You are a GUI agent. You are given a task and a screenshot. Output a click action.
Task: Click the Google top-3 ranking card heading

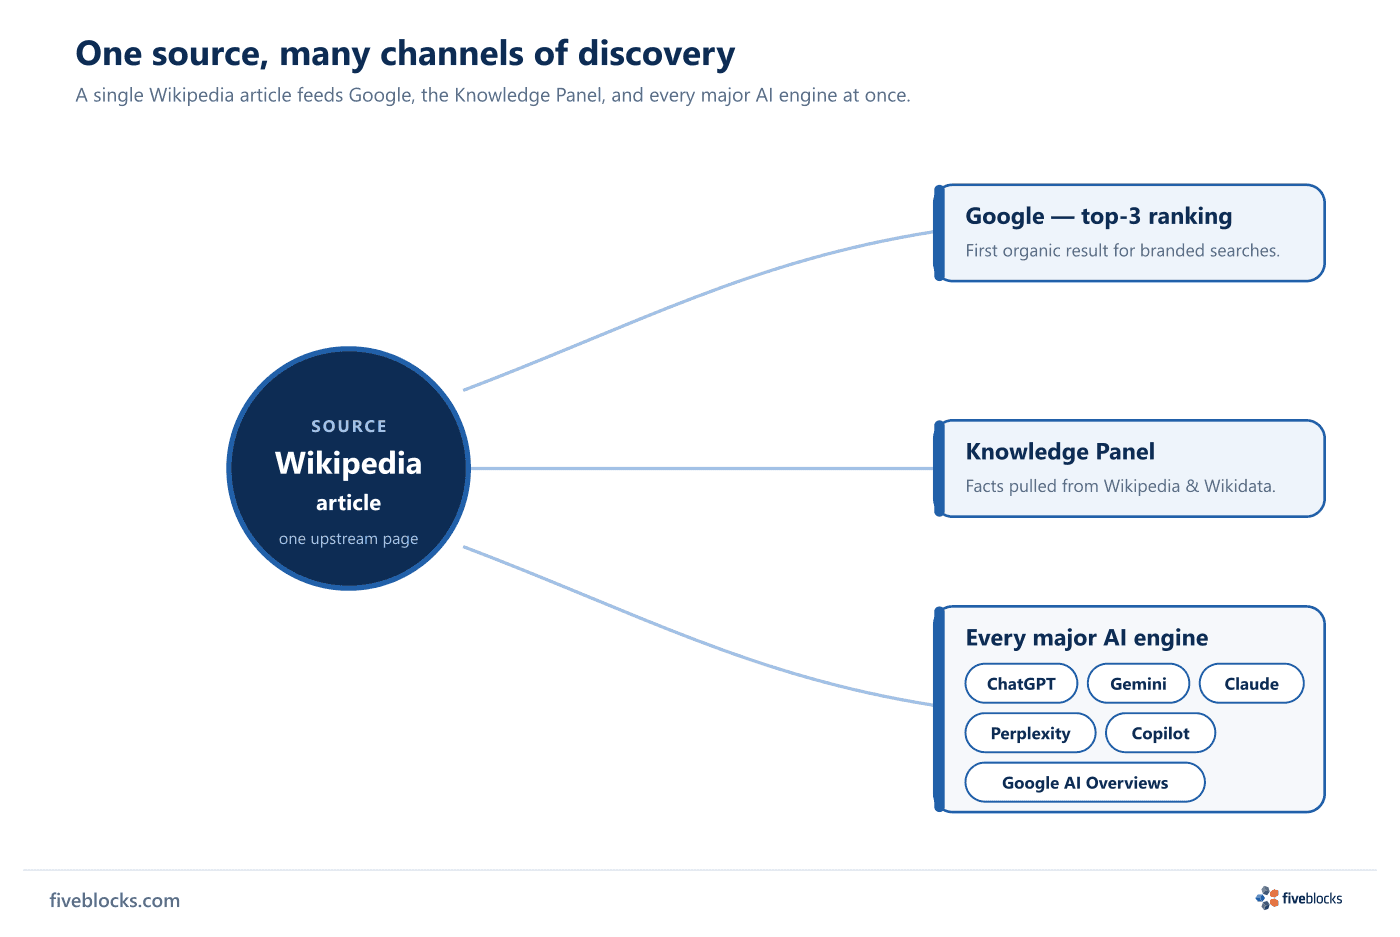tap(1098, 216)
